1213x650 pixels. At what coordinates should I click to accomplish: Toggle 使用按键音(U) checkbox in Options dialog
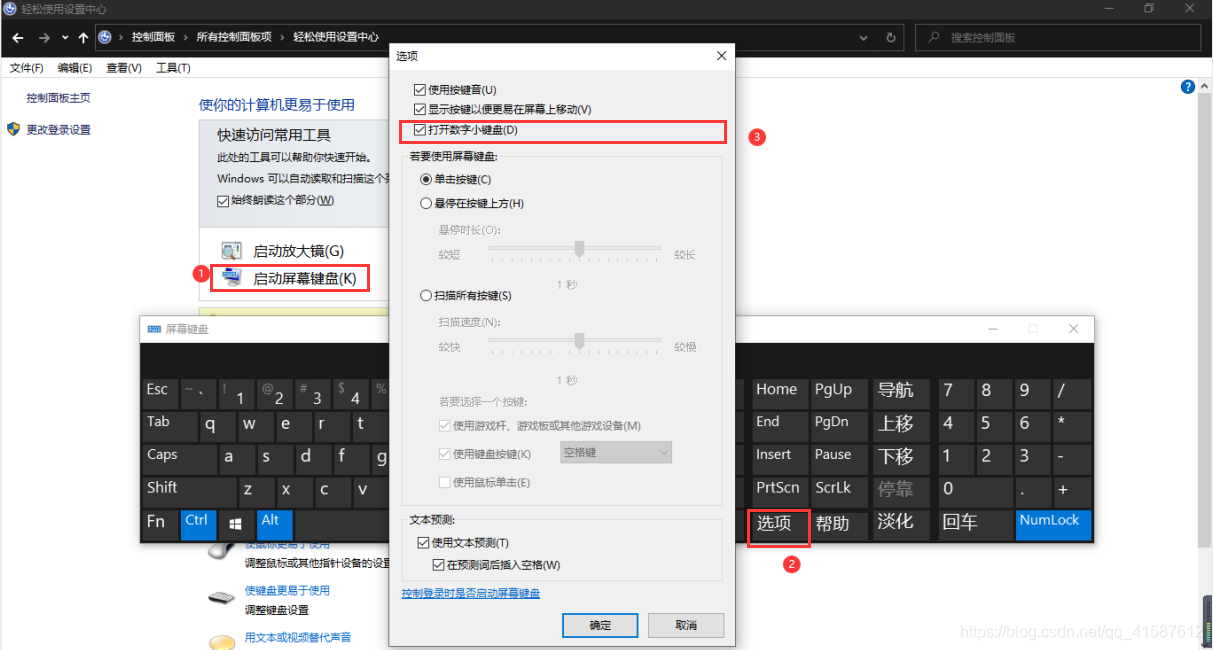(x=420, y=90)
